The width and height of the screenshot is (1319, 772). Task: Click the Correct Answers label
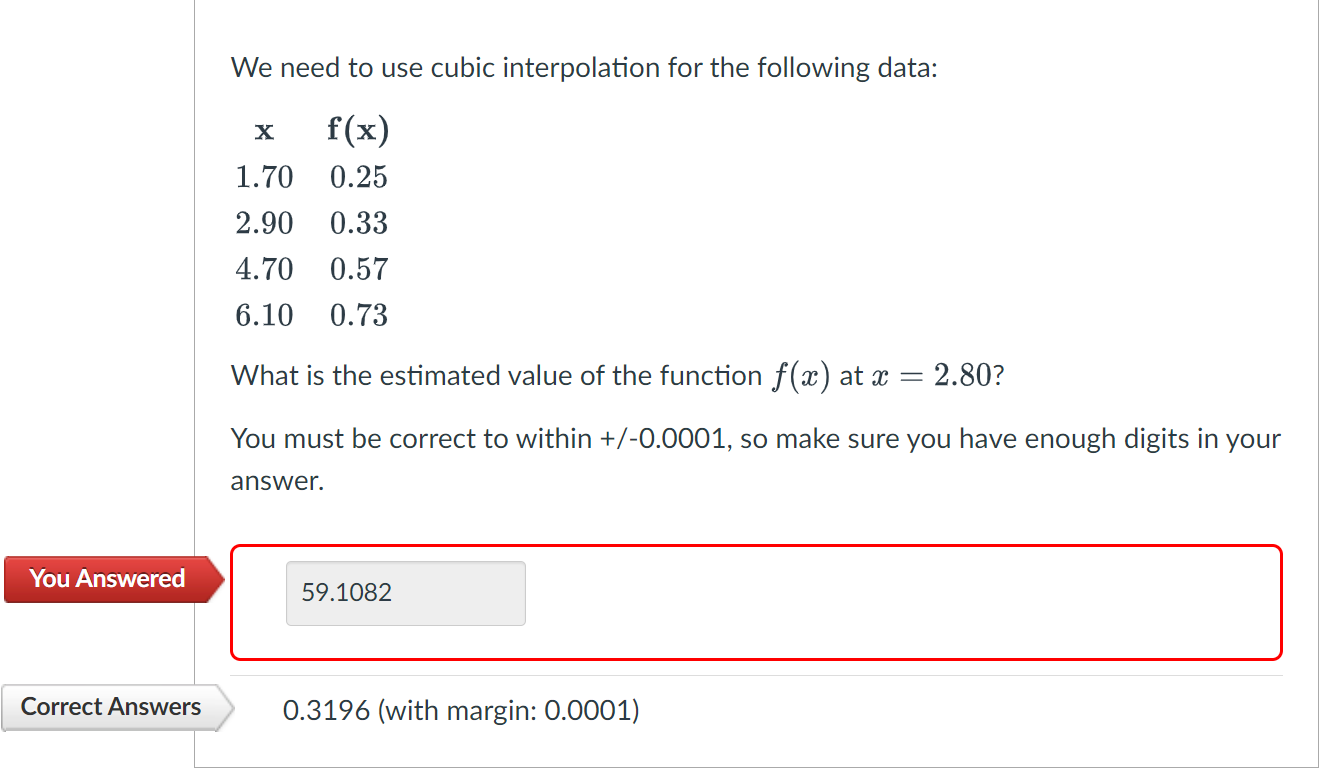coord(114,707)
